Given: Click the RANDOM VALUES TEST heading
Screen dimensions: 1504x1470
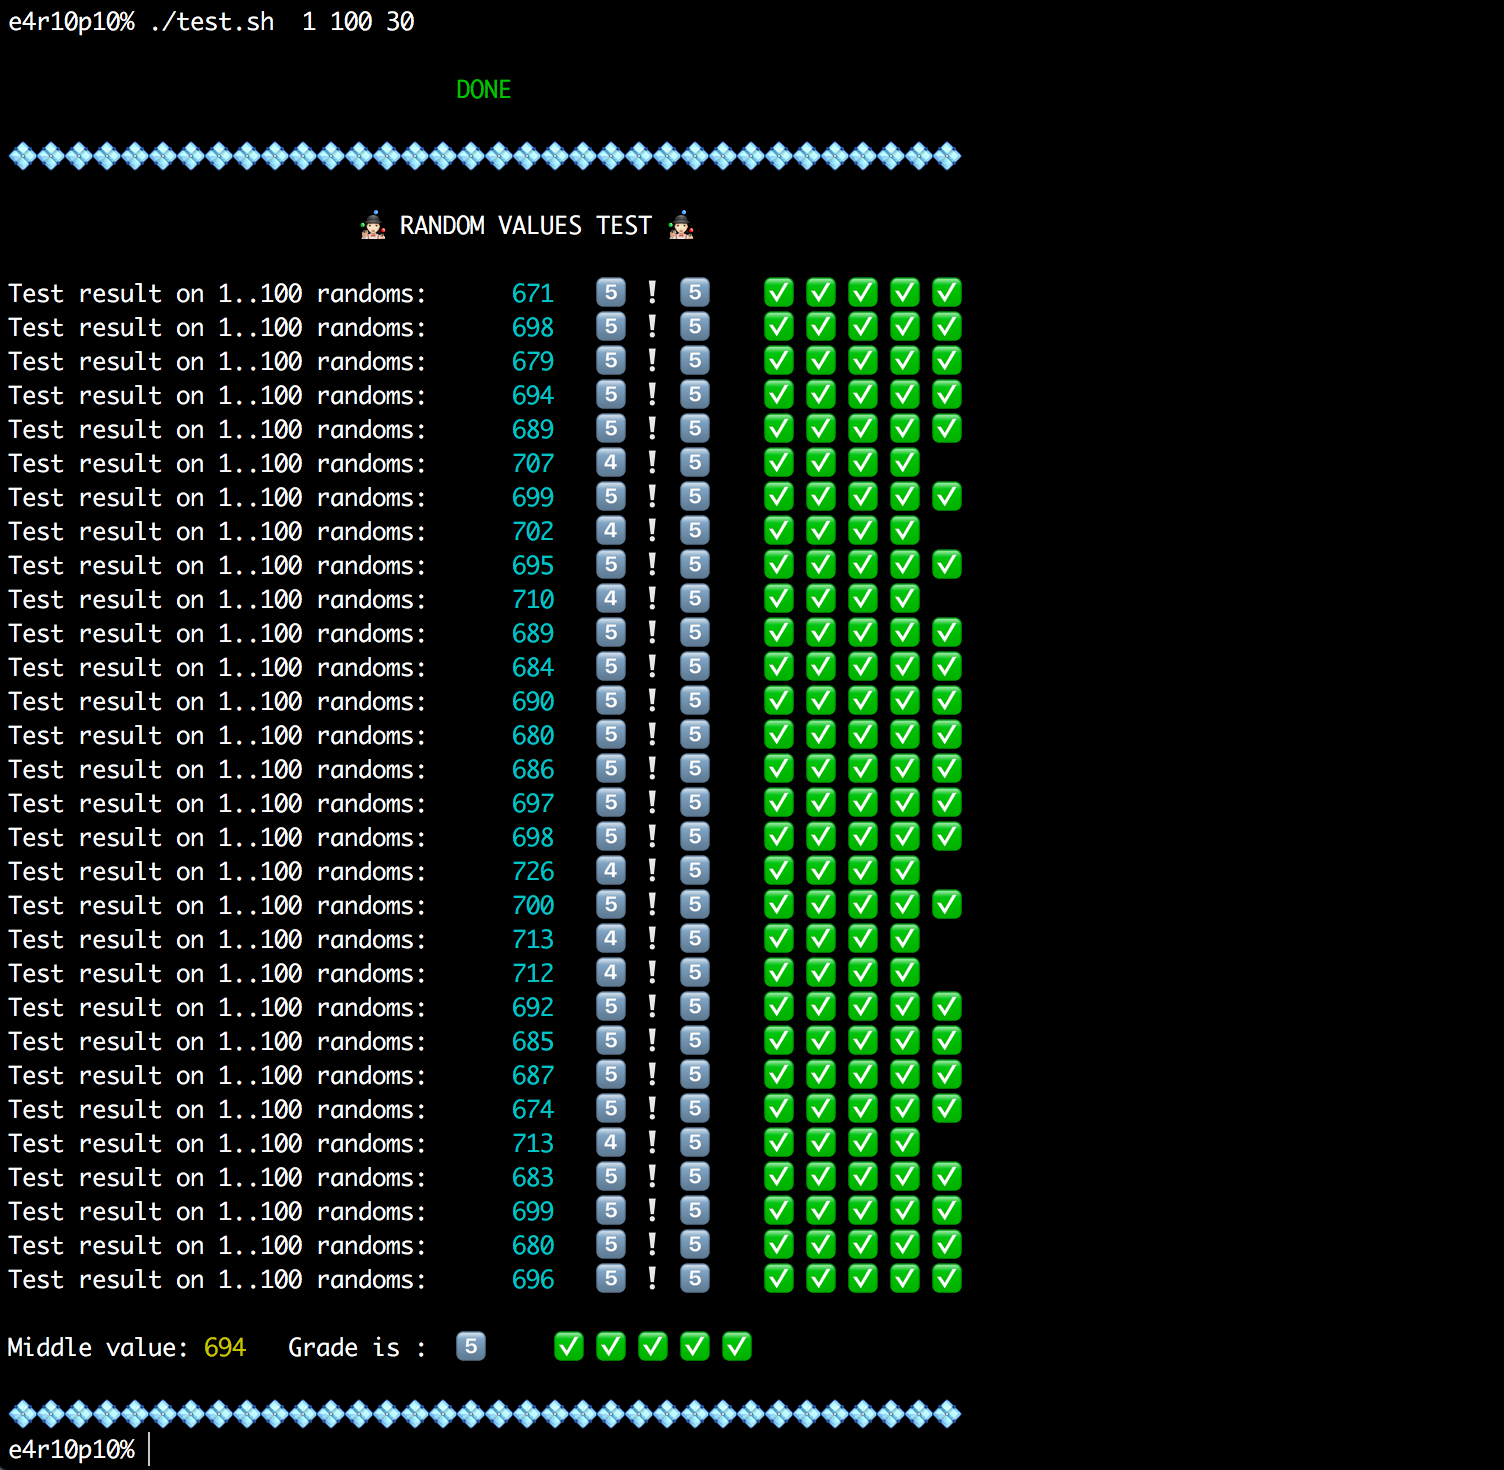Looking at the screenshot, I should pos(526,225).
